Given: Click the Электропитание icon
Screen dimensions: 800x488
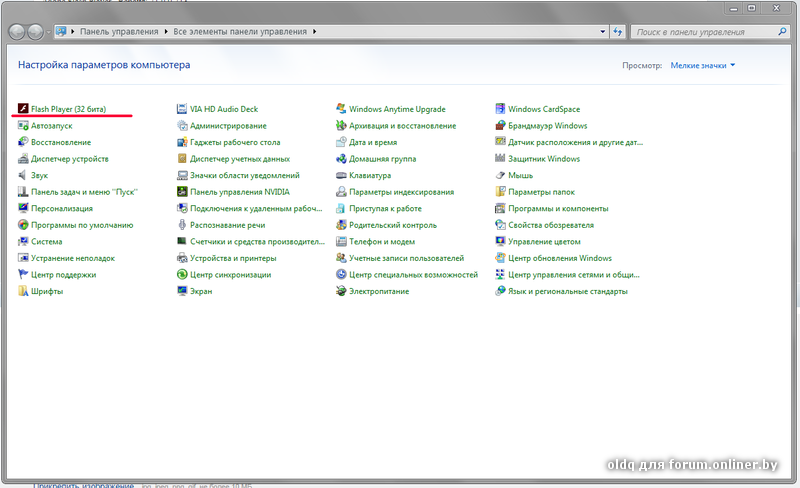Looking at the screenshot, I should (x=341, y=291).
